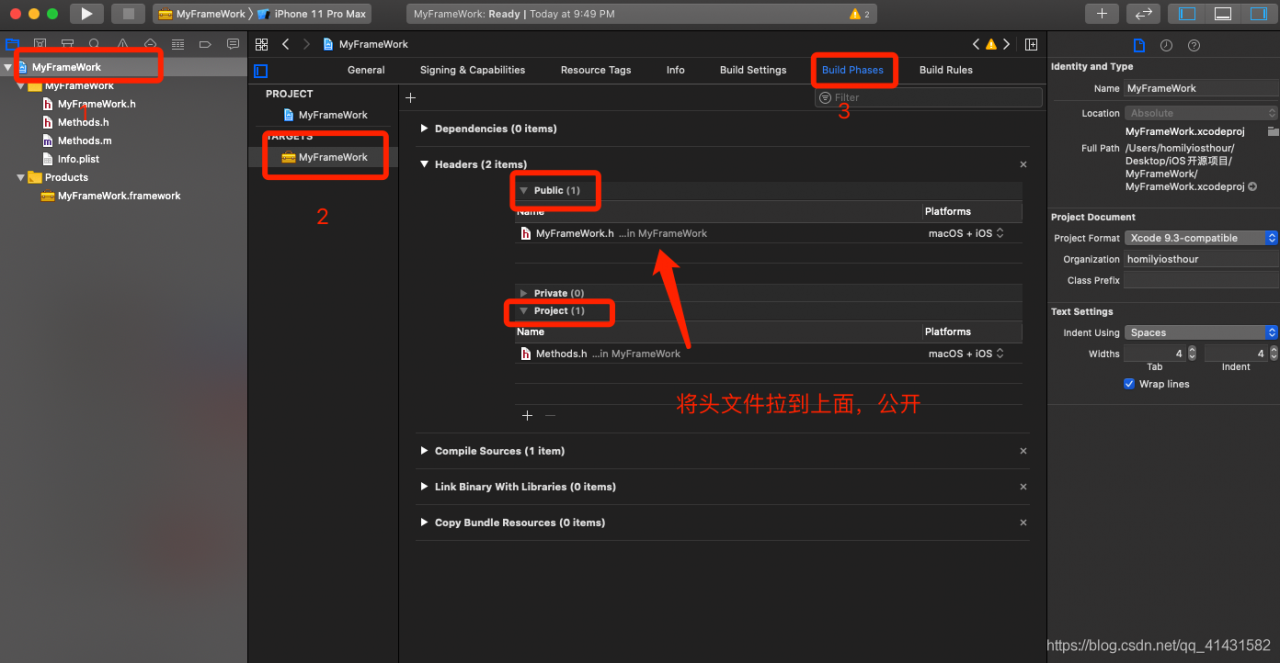Open the Breakpoint navigator icon
Screen dimensions: 1280x663
pos(205,44)
